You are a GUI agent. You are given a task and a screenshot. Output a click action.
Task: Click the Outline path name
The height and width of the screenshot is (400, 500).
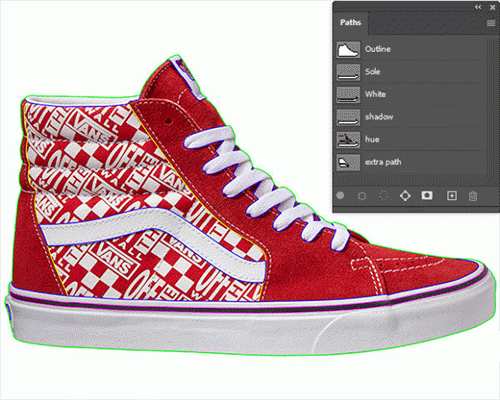click(x=378, y=49)
